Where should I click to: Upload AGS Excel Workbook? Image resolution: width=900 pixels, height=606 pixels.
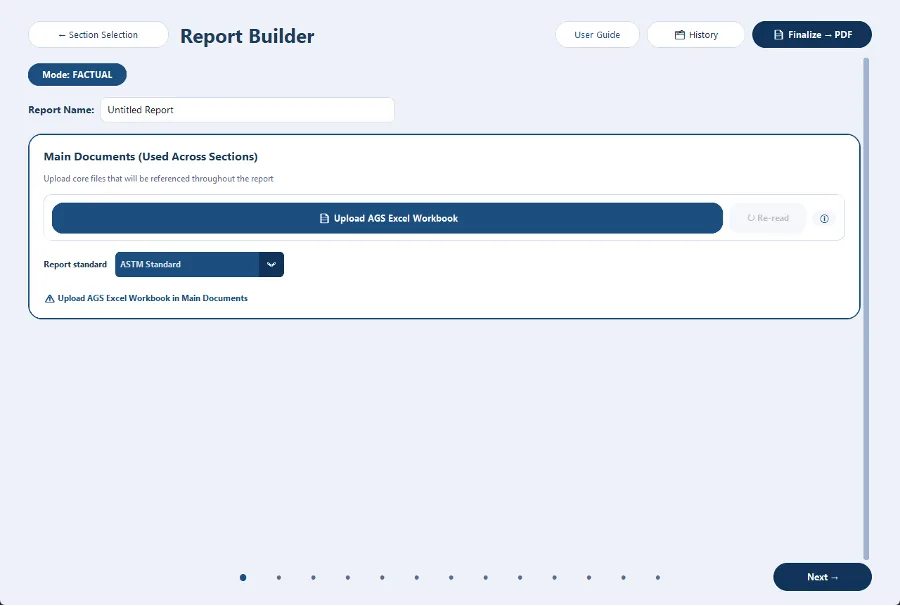click(x=387, y=218)
